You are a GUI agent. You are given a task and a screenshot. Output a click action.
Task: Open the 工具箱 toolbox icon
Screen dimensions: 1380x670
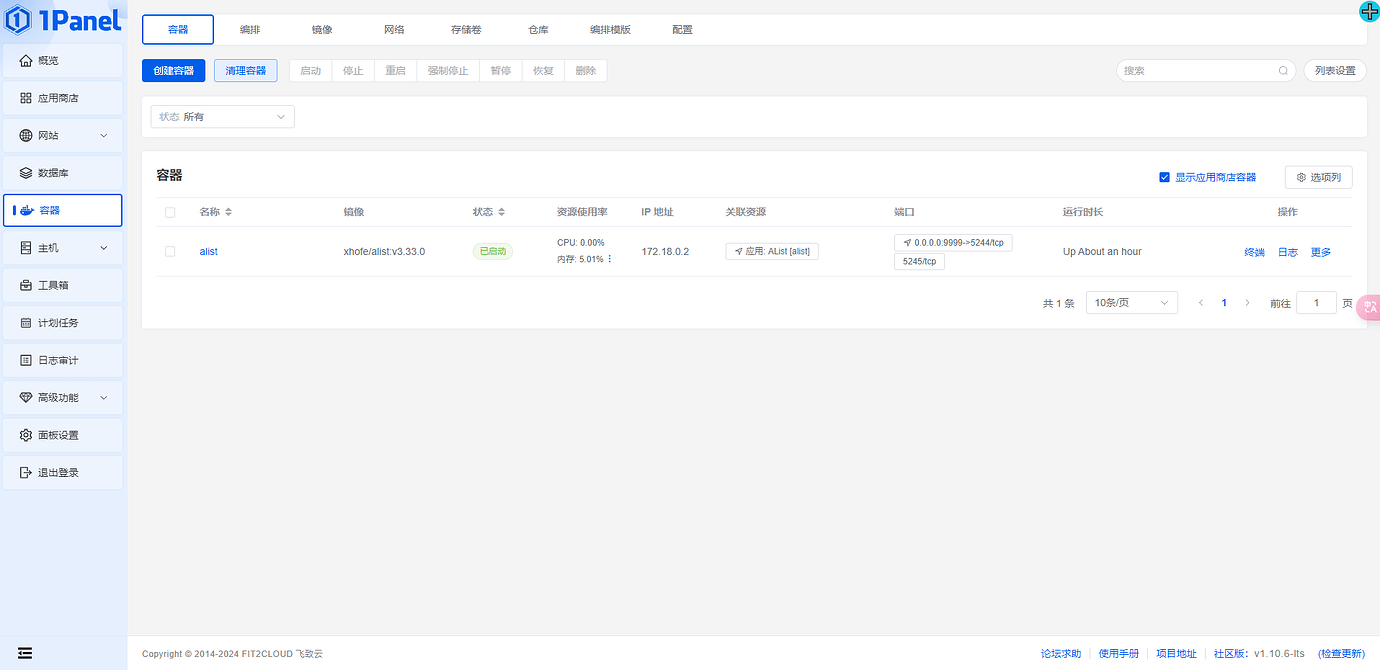coord(28,285)
